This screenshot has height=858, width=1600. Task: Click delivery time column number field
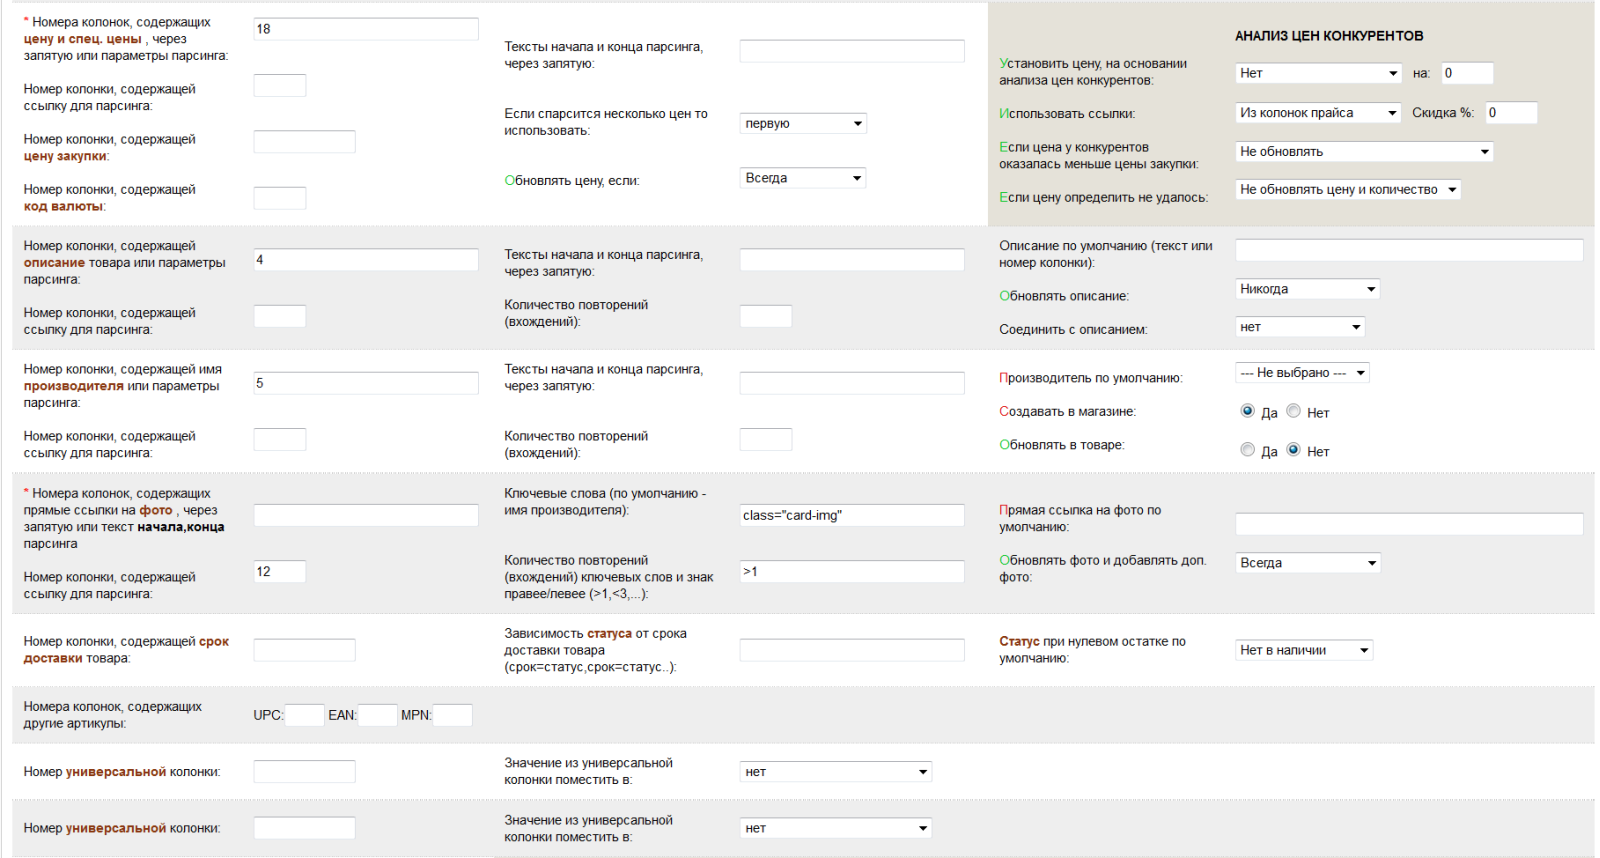(305, 650)
